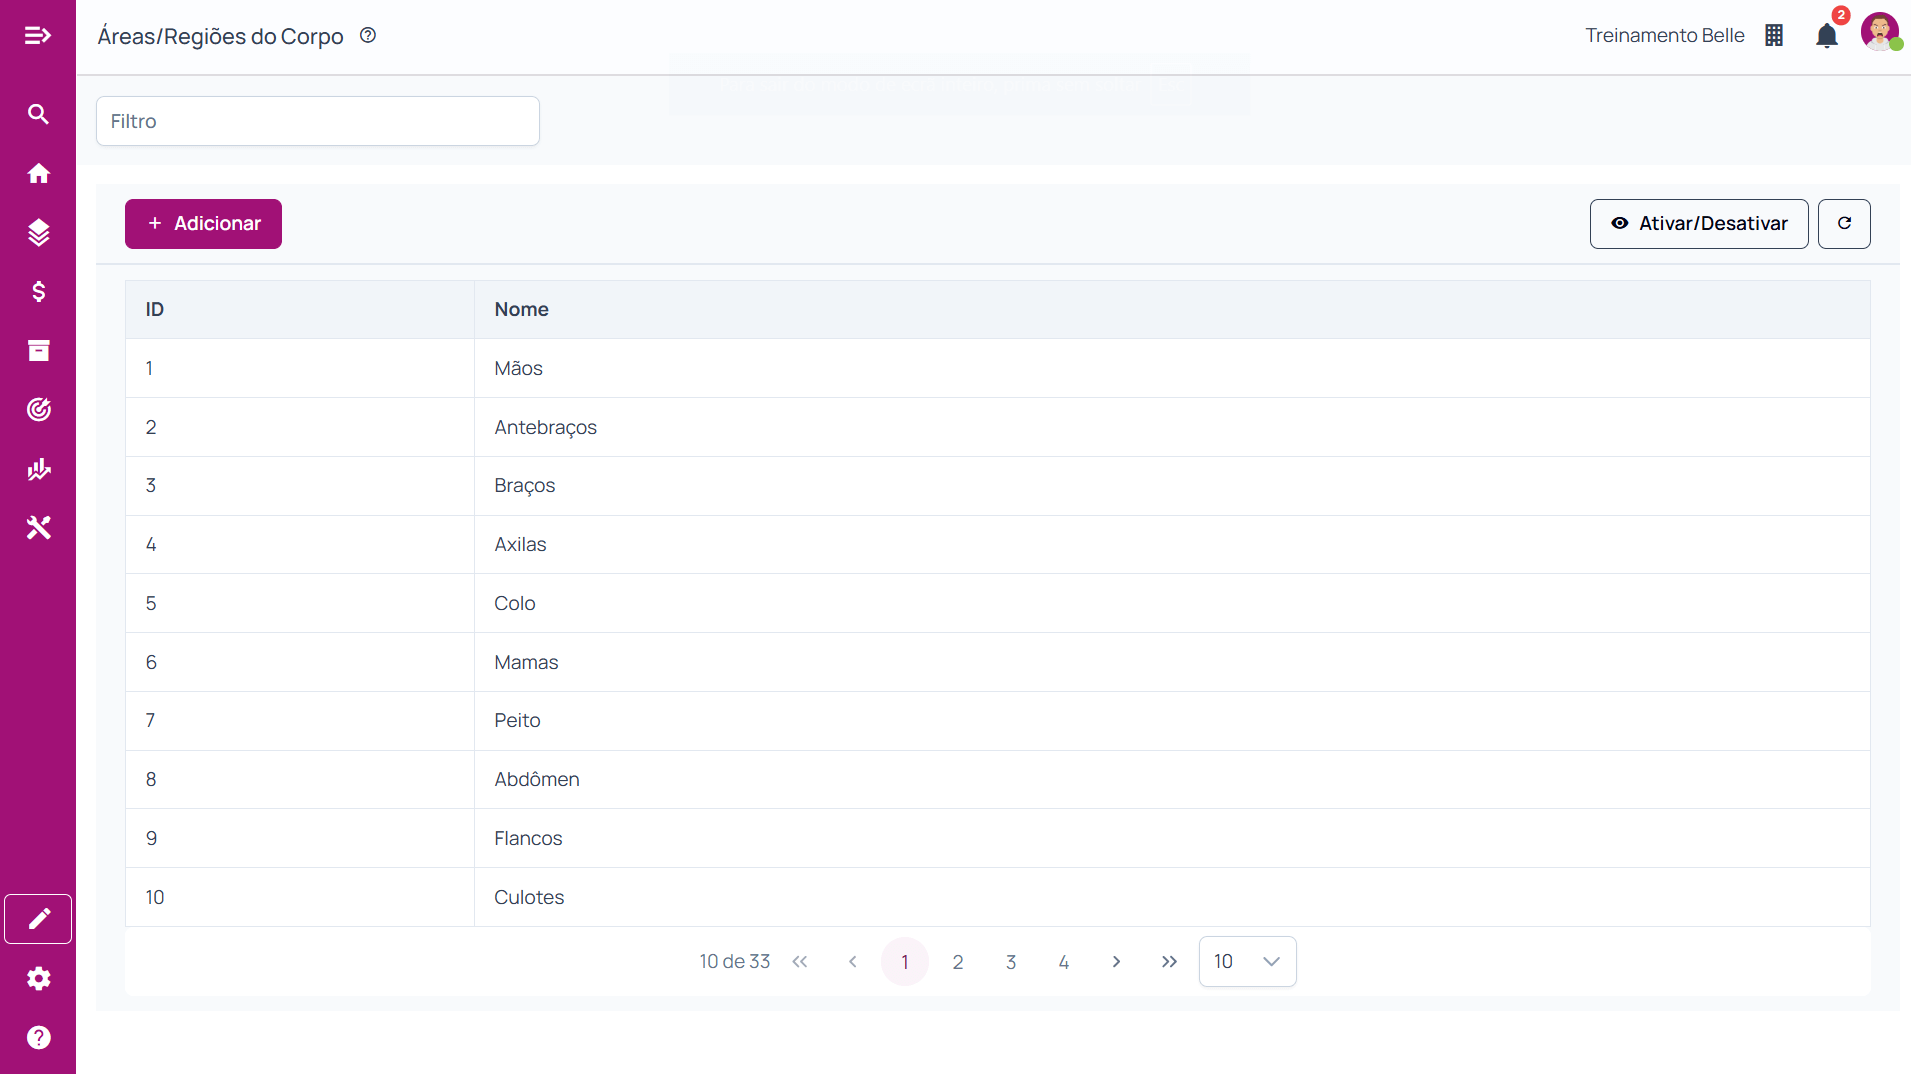This screenshot has height=1074, width=1911.
Task: Open the gear settings icon in the sidebar
Action: (x=38, y=978)
